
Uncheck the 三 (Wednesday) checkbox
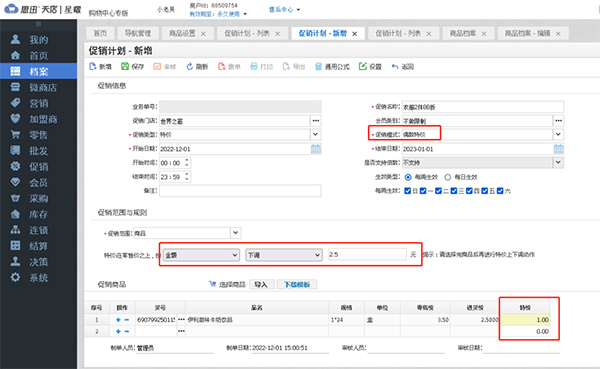[454, 191]
